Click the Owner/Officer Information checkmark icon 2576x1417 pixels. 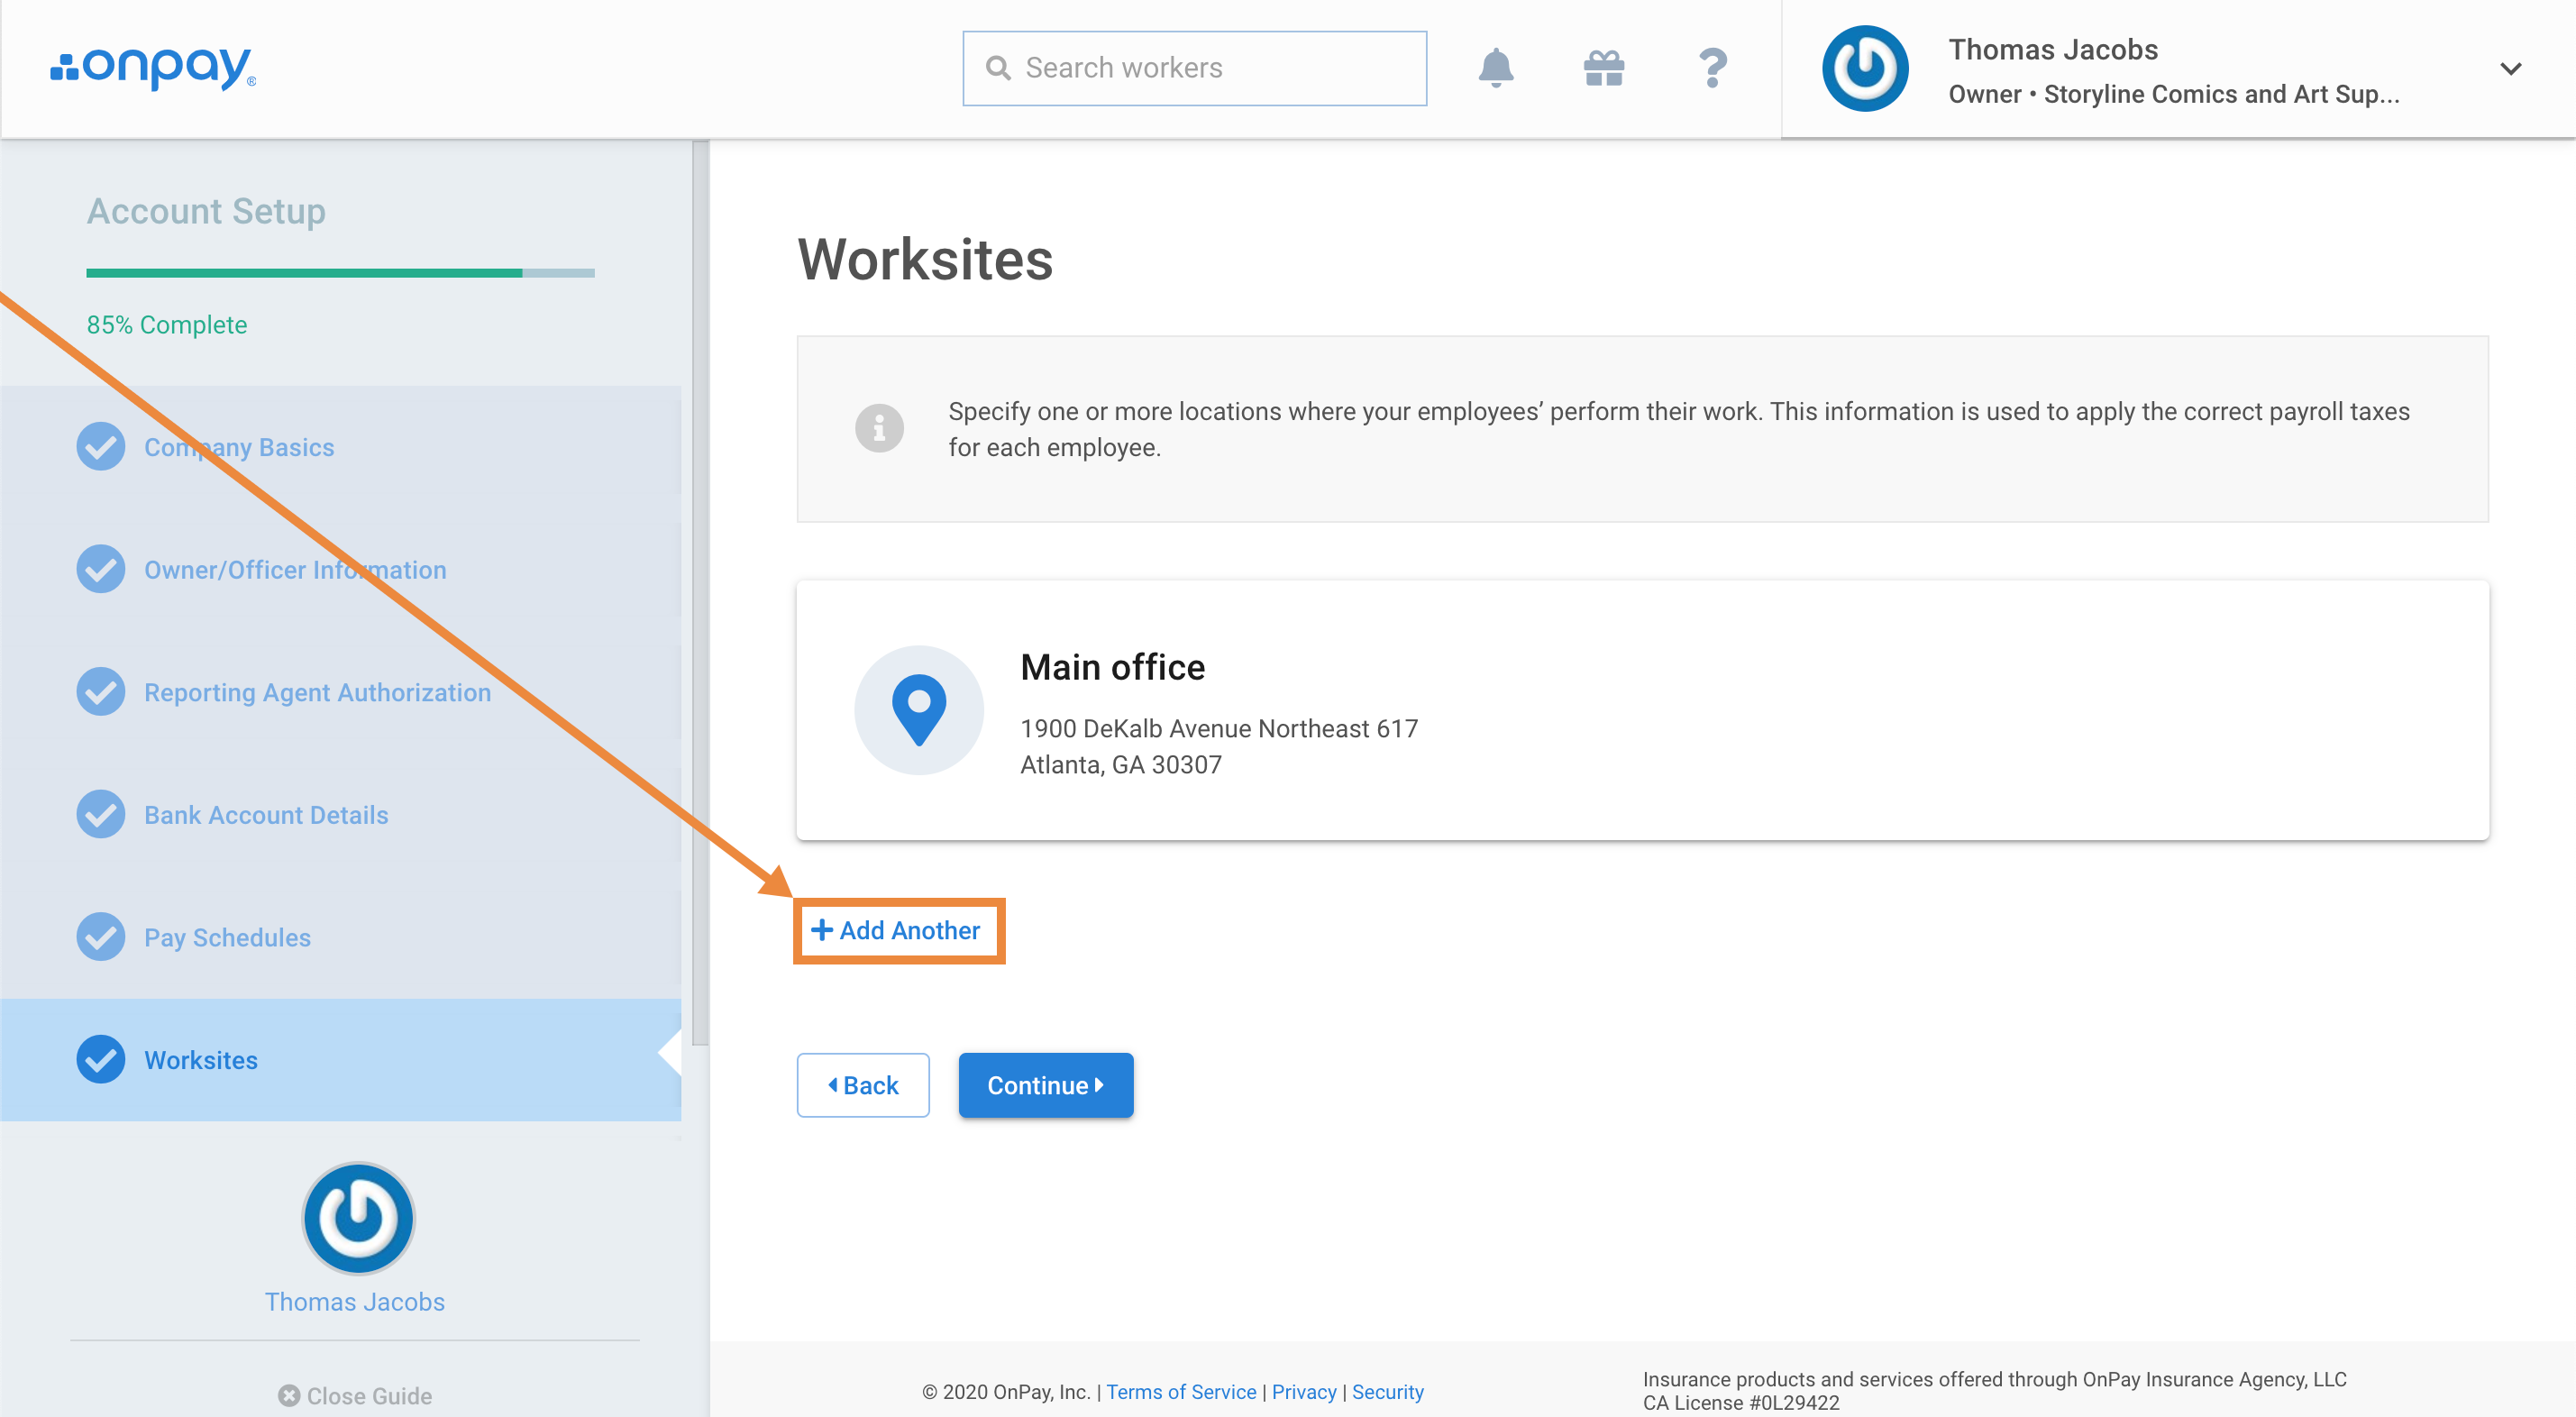coord(101,569)
